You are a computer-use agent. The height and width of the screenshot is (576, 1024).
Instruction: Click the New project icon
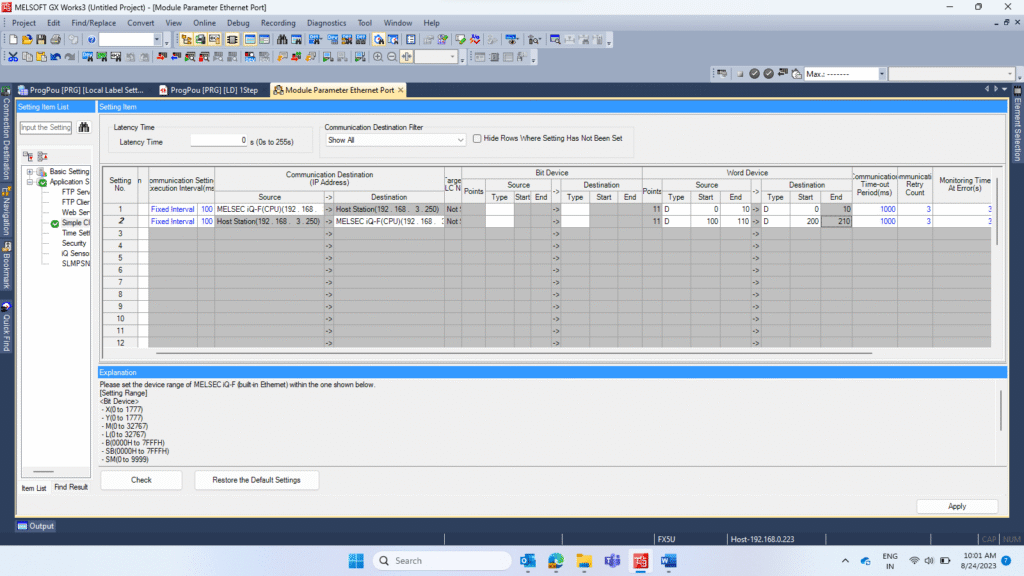click(x=13, y=40)
